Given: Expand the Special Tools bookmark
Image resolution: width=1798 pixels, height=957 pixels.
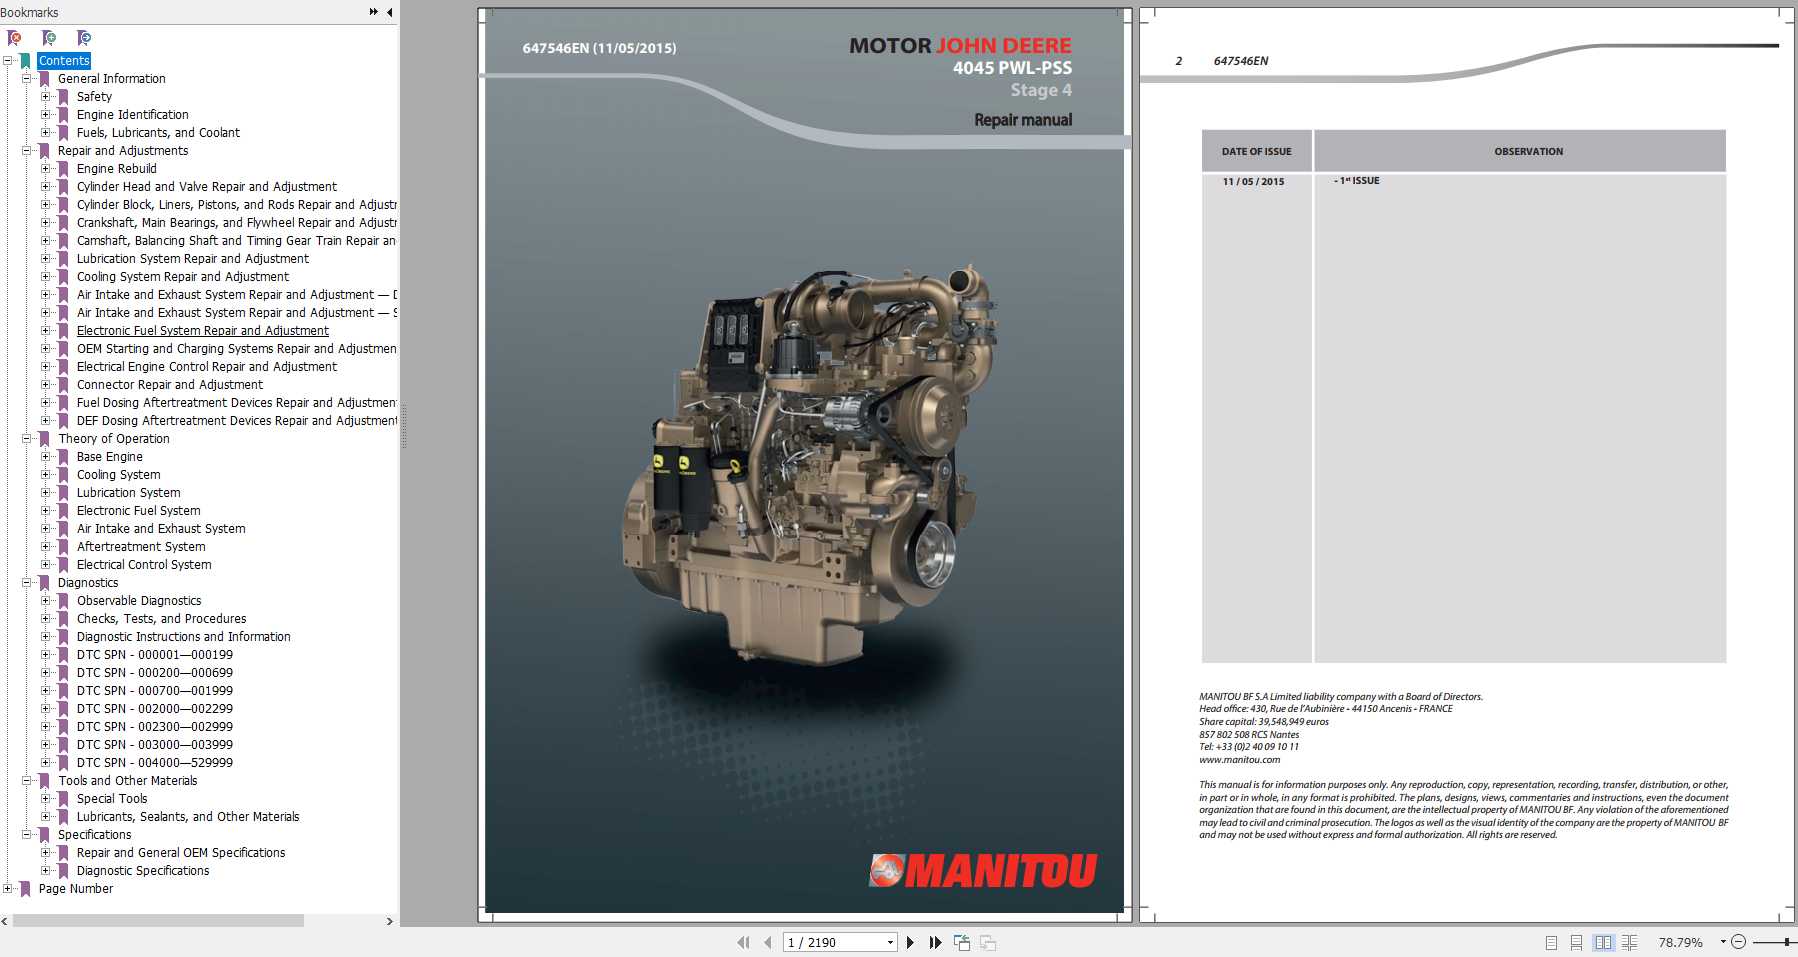Looking at the screenshot, I should click(x=45, y=799).
